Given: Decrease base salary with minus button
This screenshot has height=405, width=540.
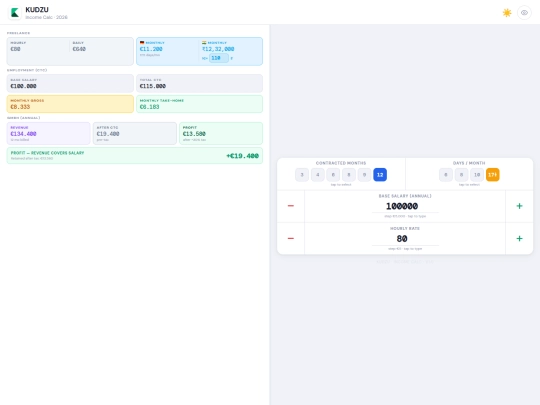Looking at the screenshot, I should click(x=291, y=206).
